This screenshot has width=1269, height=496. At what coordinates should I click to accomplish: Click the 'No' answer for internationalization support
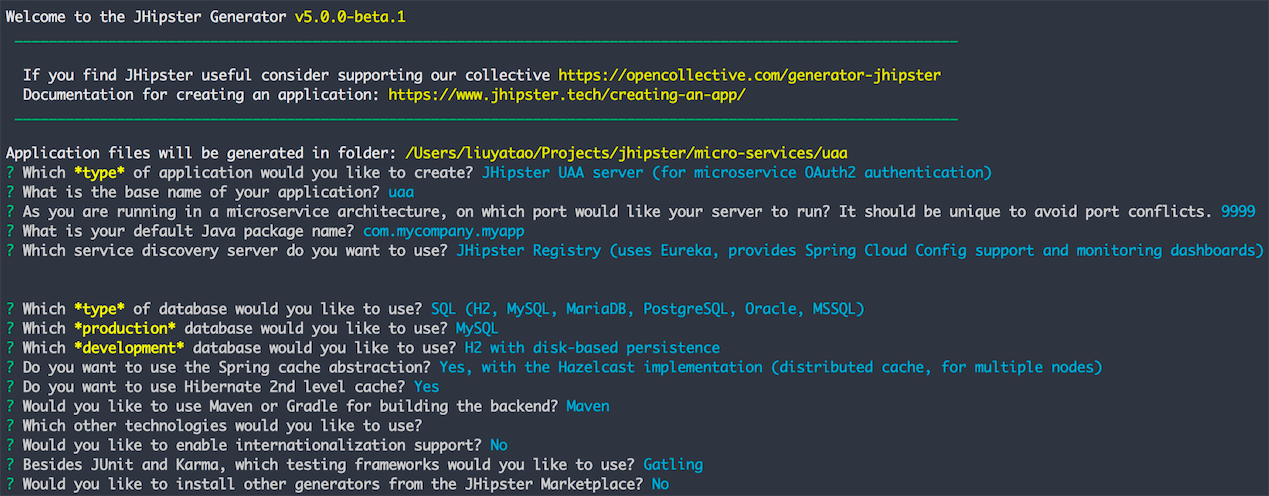(499, 445)
